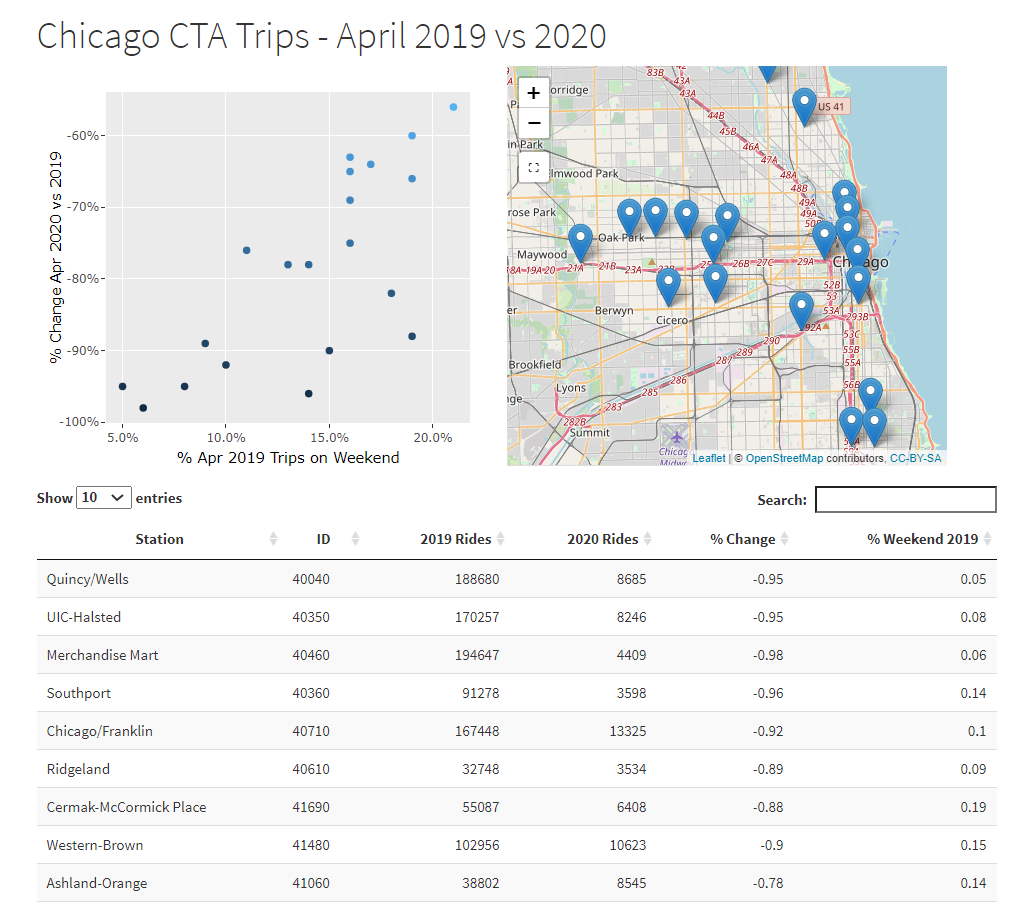Image resolution: width=1016 pixels, height=903 pixels.
Task: Click the map marker above Cicero
Action: click(668, 285)
